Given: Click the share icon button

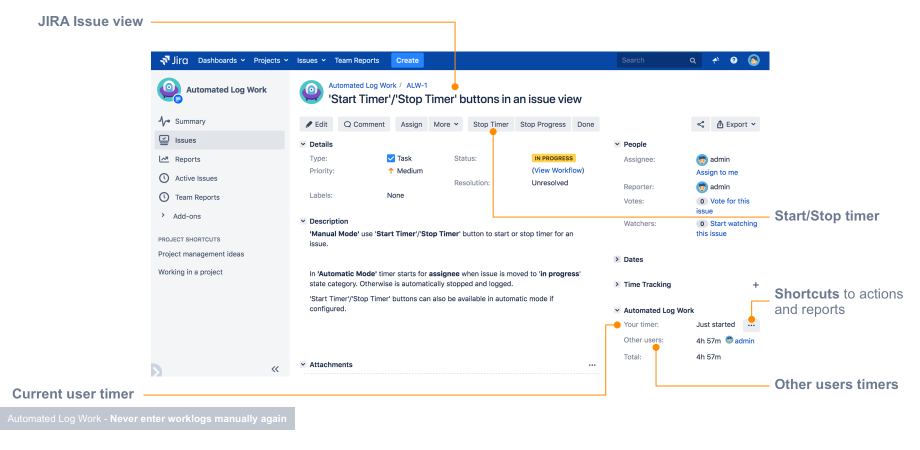Looking at the screenshot, I should pyautogui.click(x=700, y=124).
